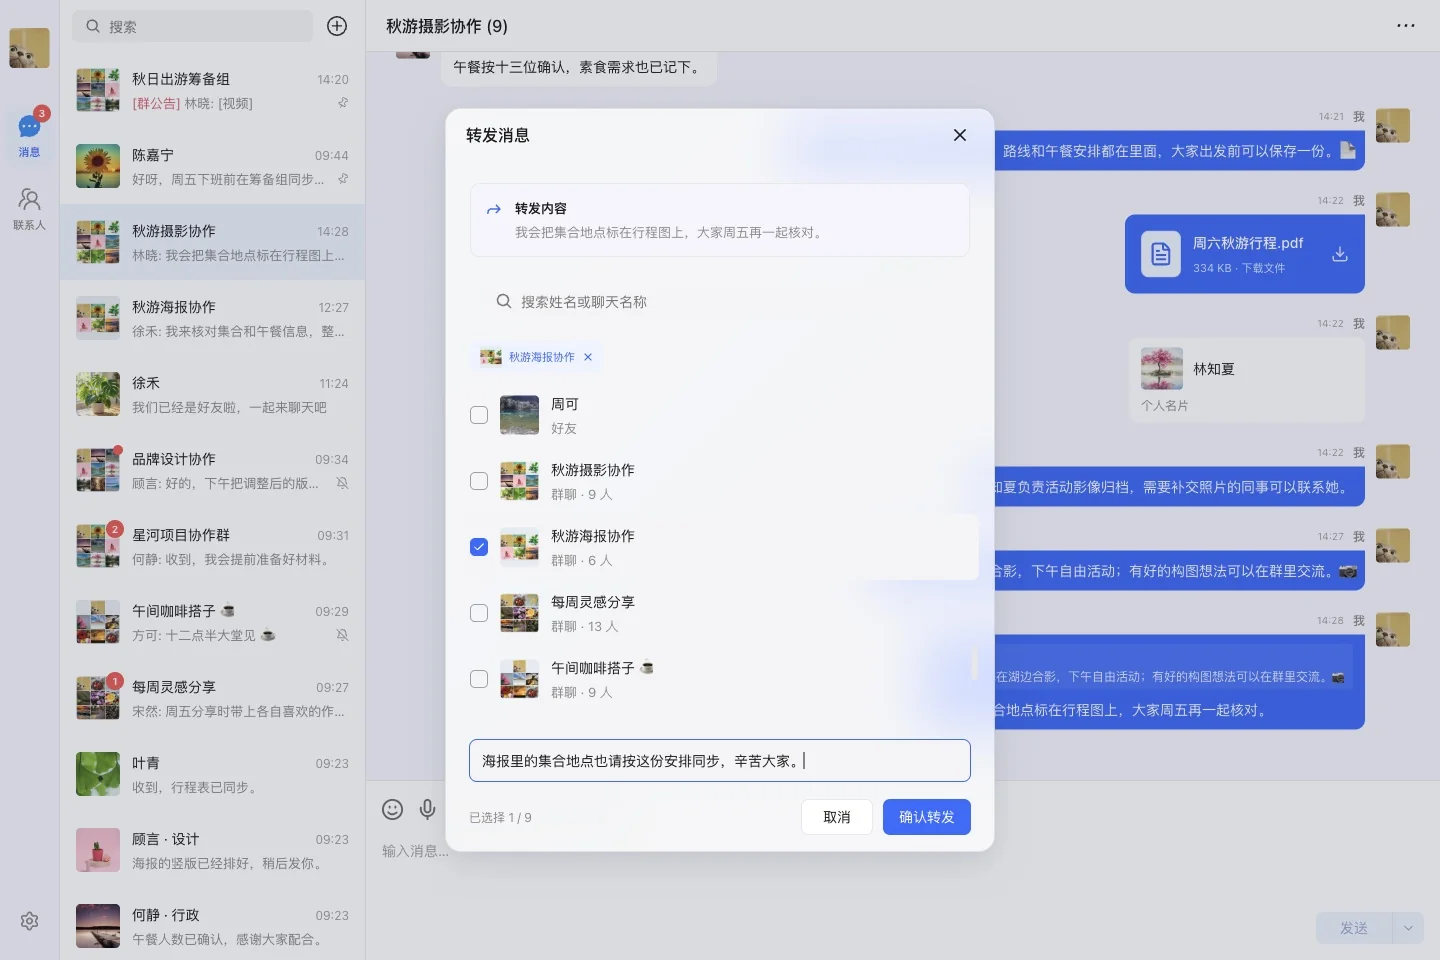Click the 午间咖啡搭子 avatar in chat list
The width and height of the screenshot is (1440, 960).
[x=98, y=622]
